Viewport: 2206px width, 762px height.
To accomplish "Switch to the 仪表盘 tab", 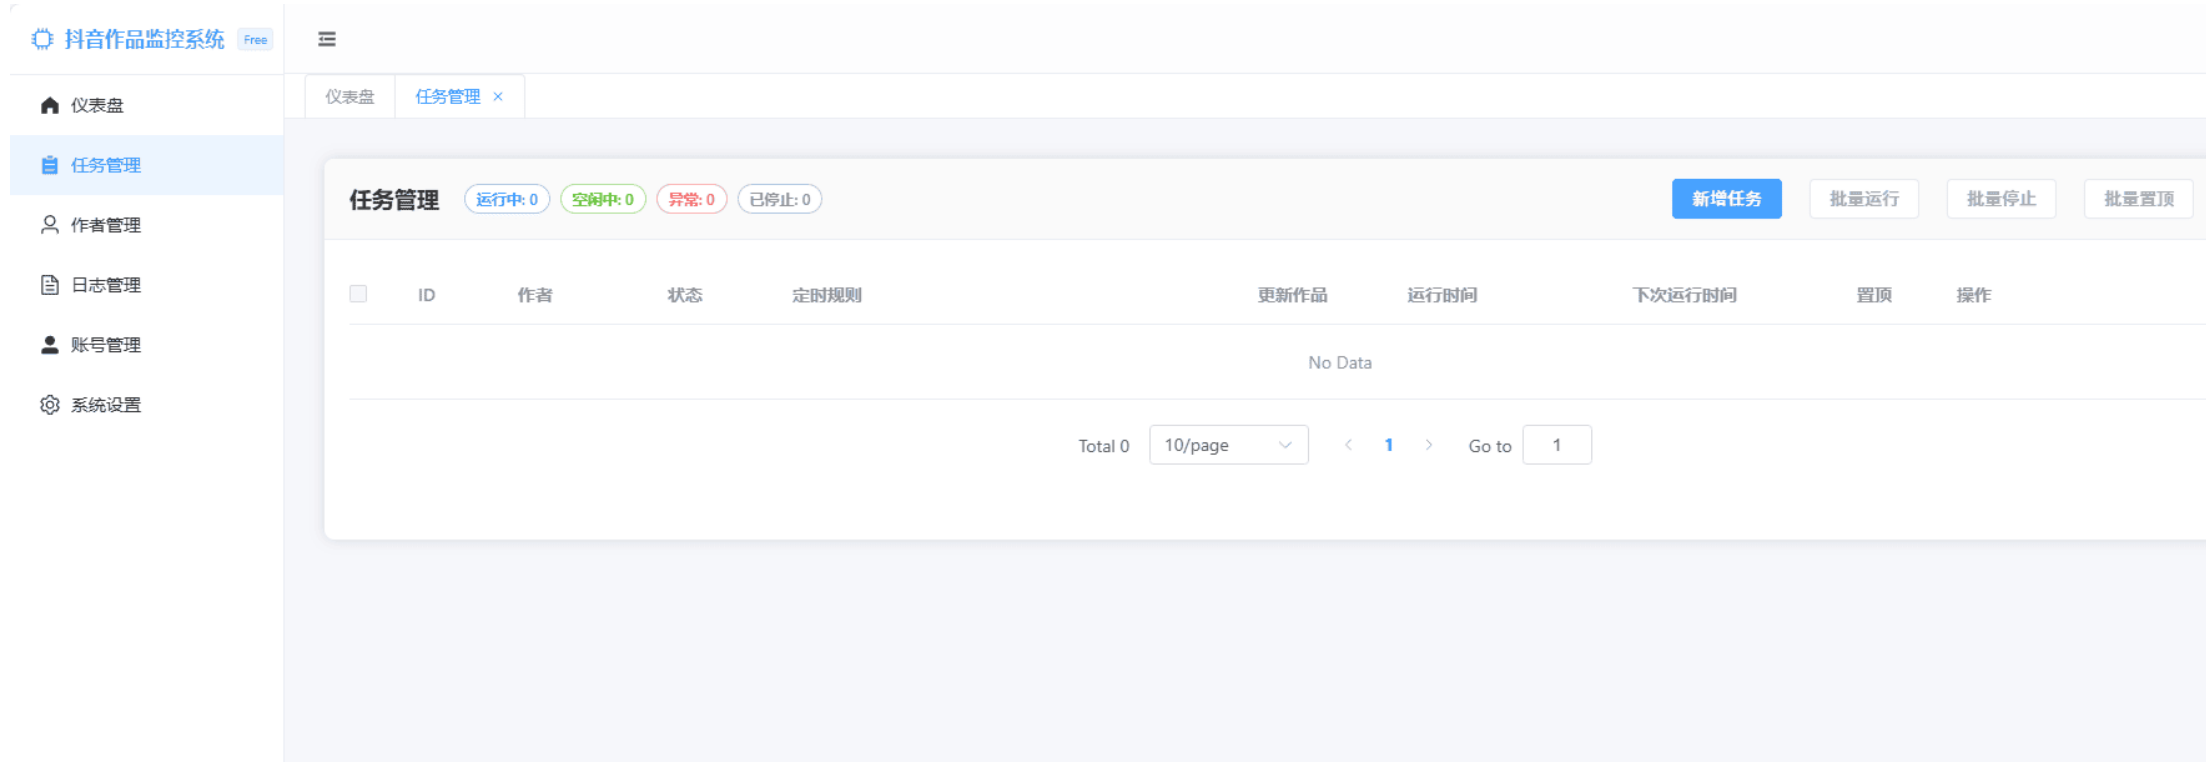I will click(350, 97).
